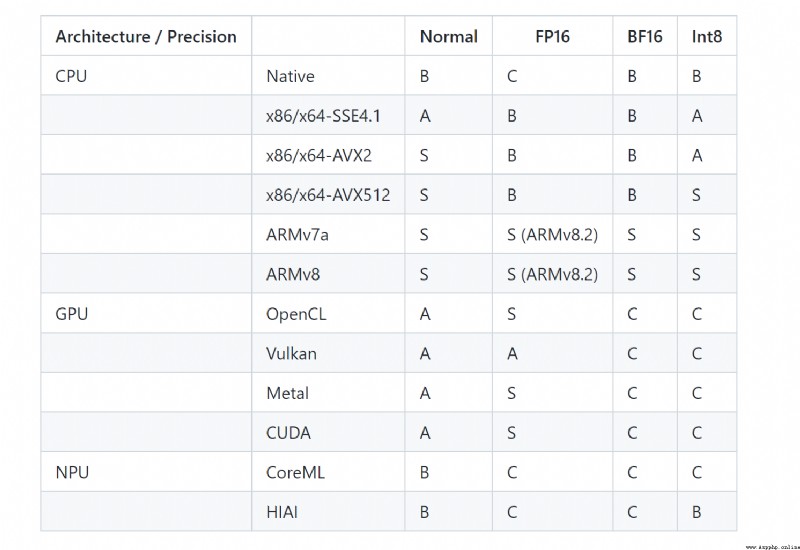Select the x86/x64-AVX512 cell

point(328,195)
